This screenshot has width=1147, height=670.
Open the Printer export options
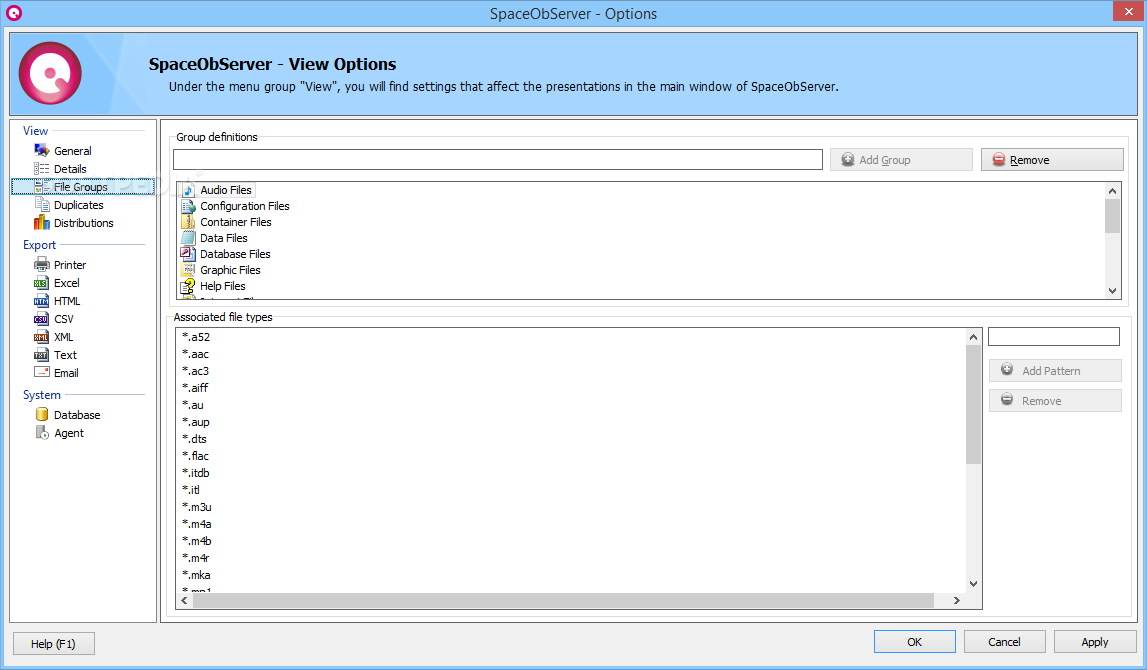[69, 265]
